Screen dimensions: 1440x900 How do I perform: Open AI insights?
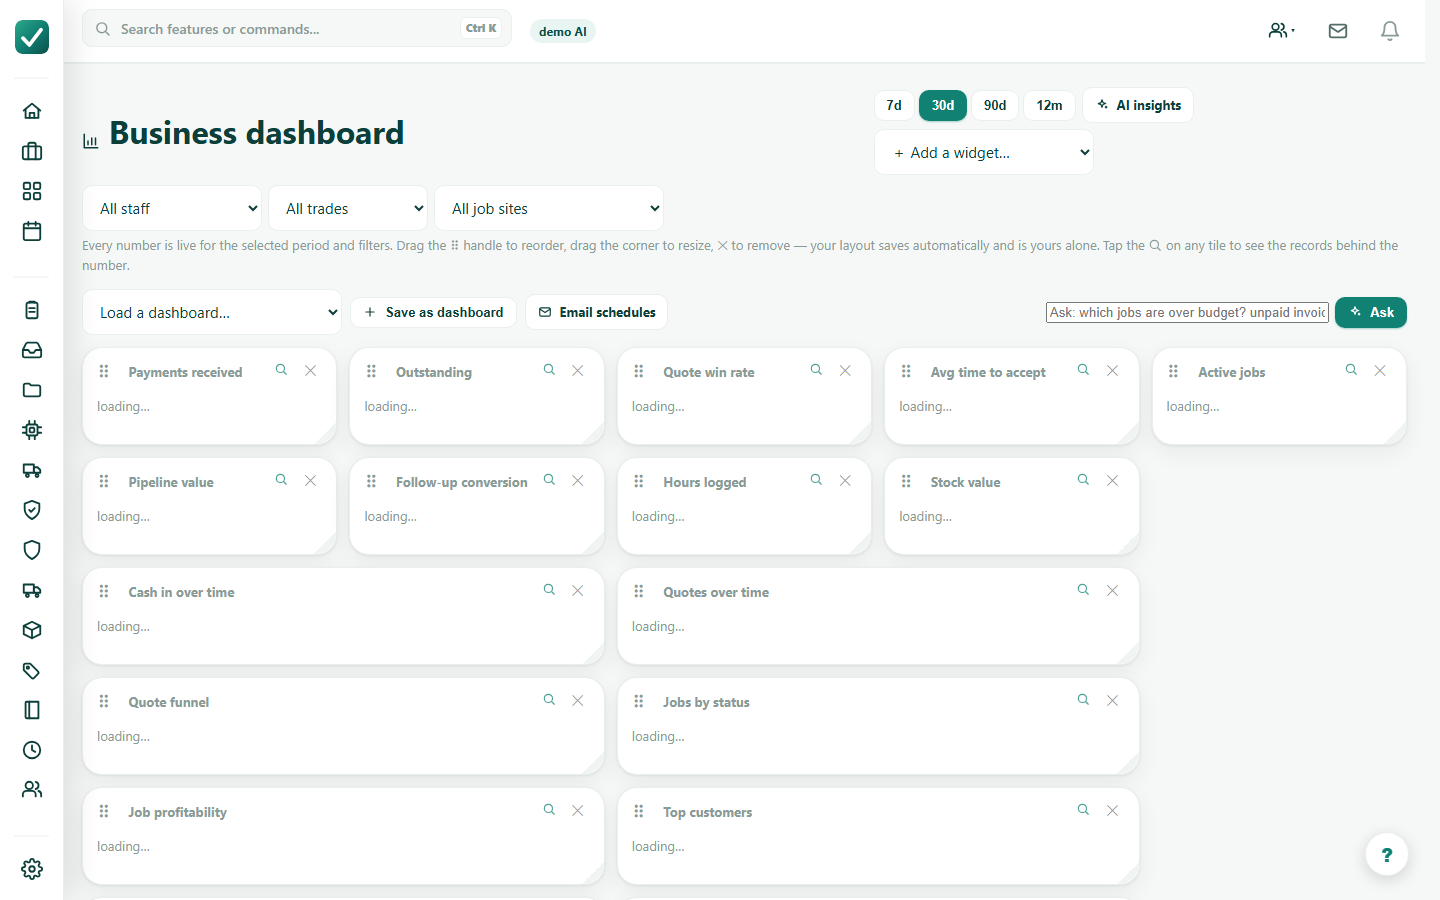click(x=1138, y=105)
